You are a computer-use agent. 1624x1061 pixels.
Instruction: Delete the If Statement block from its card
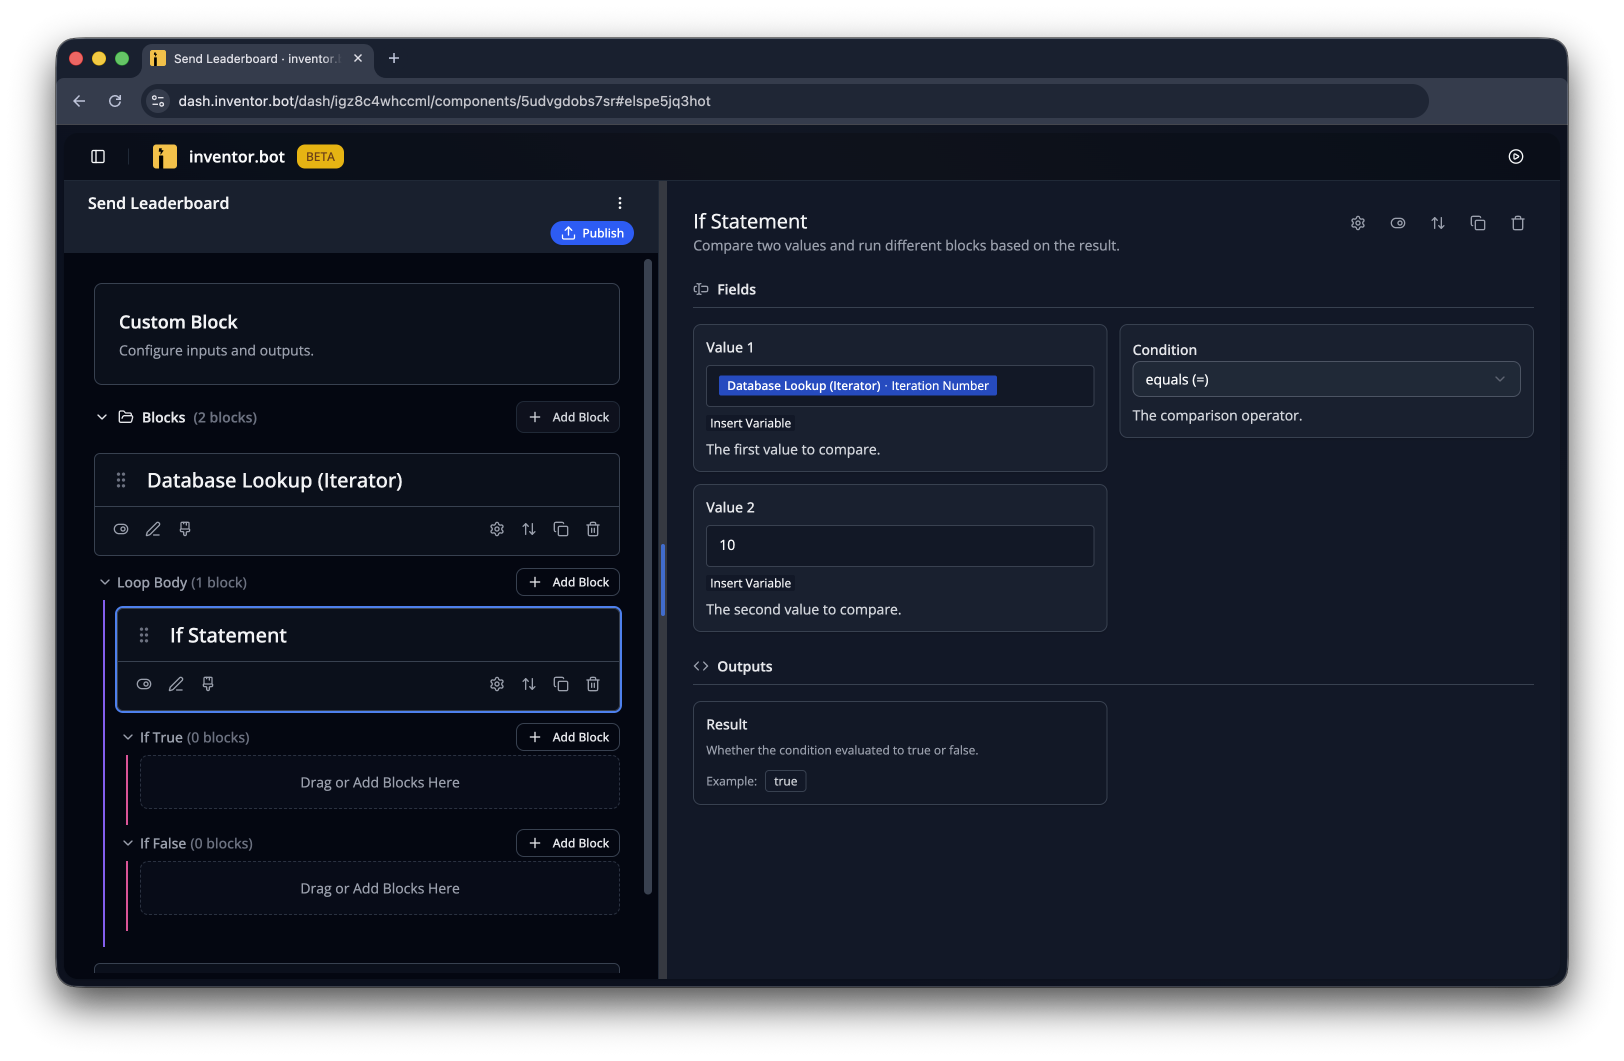(593, 684)
